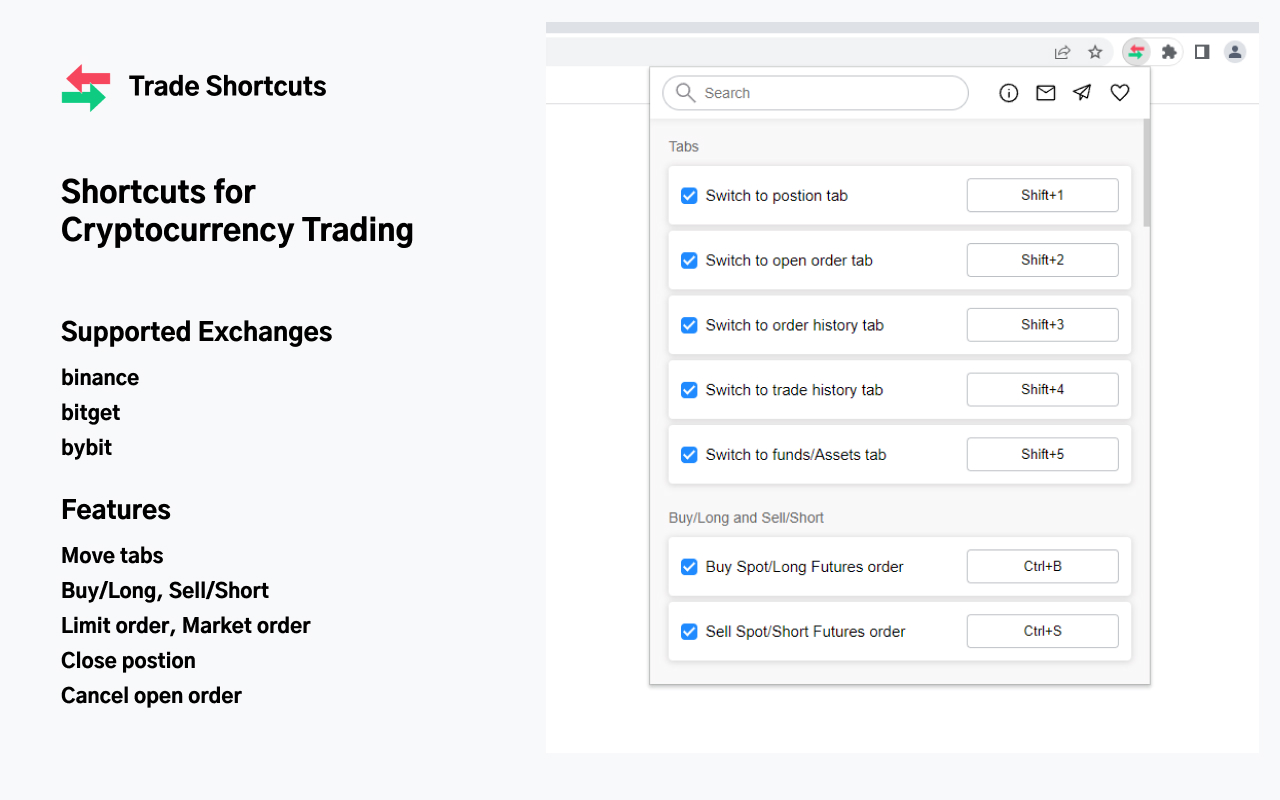
Task: Toggle the browser side panel icon
Action: (1202, 52)
